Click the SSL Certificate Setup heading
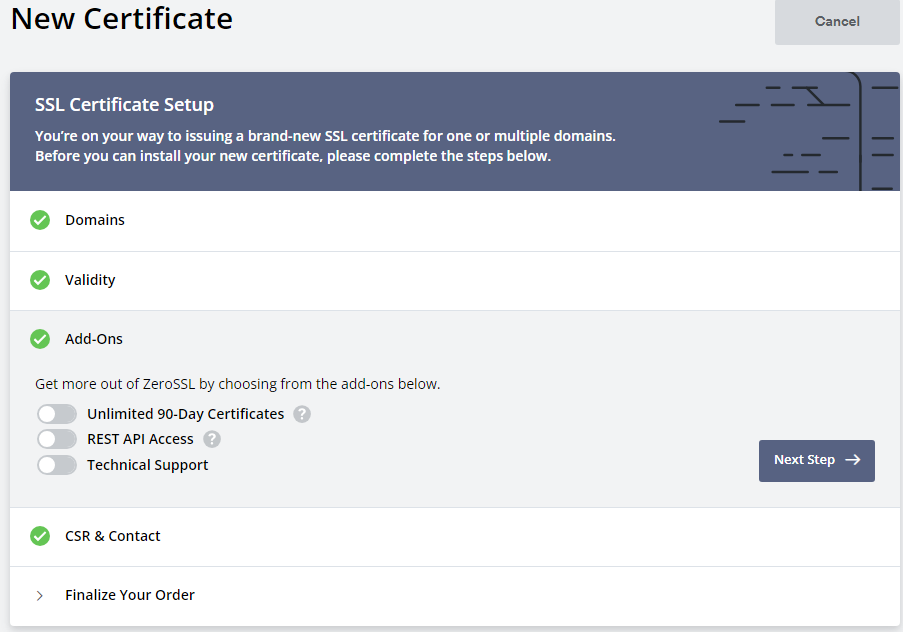The width and height of the screenshot is (903, 632). (124, 105)
